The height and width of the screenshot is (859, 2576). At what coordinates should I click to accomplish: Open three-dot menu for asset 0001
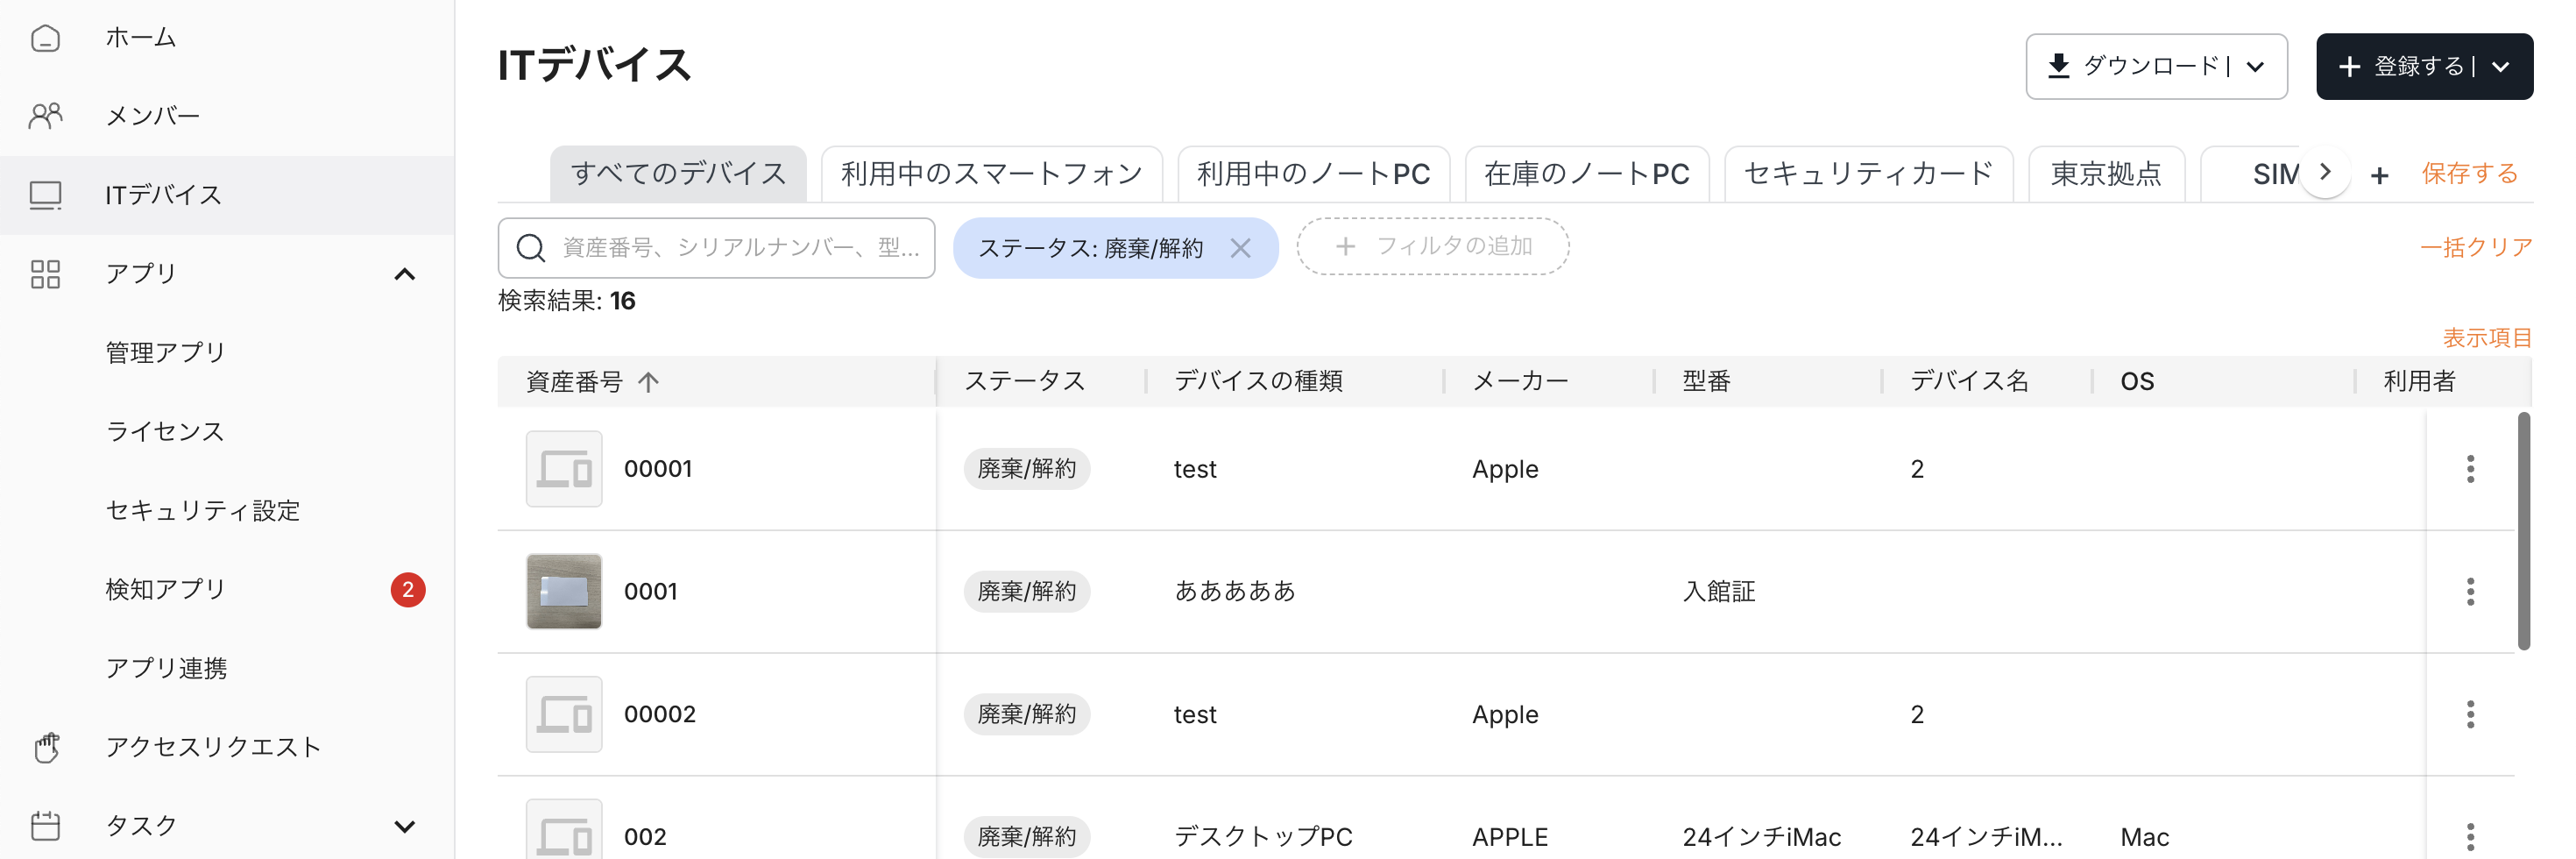pyautogui.click(x=2469, y=591)
